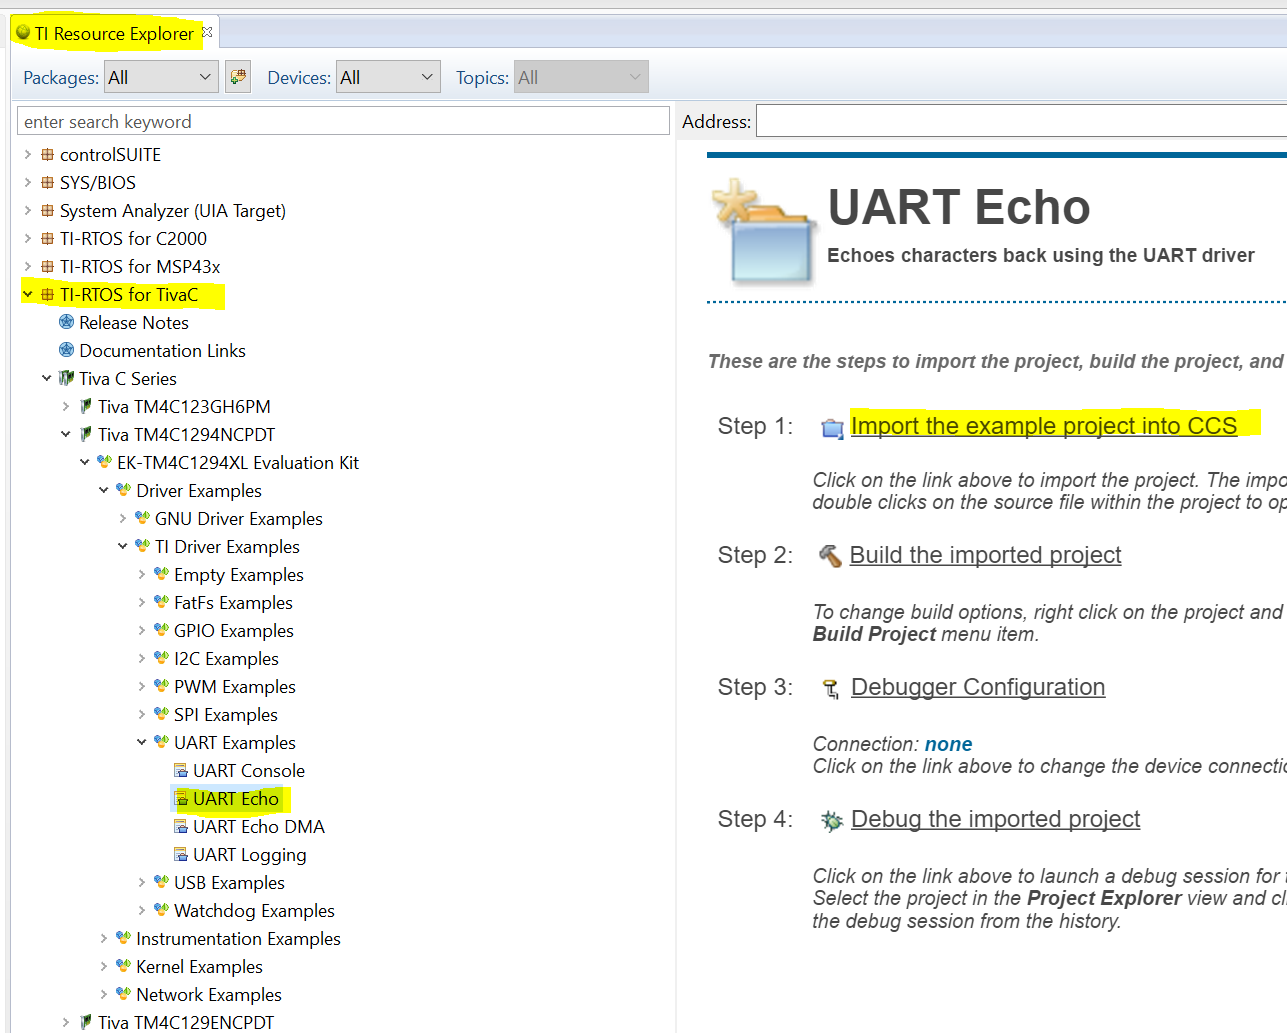Click the EK-TM4C1294XL Evaluation Kit icon
The width and height of the screenshot is (1287, 1033).
coord(104,462)
